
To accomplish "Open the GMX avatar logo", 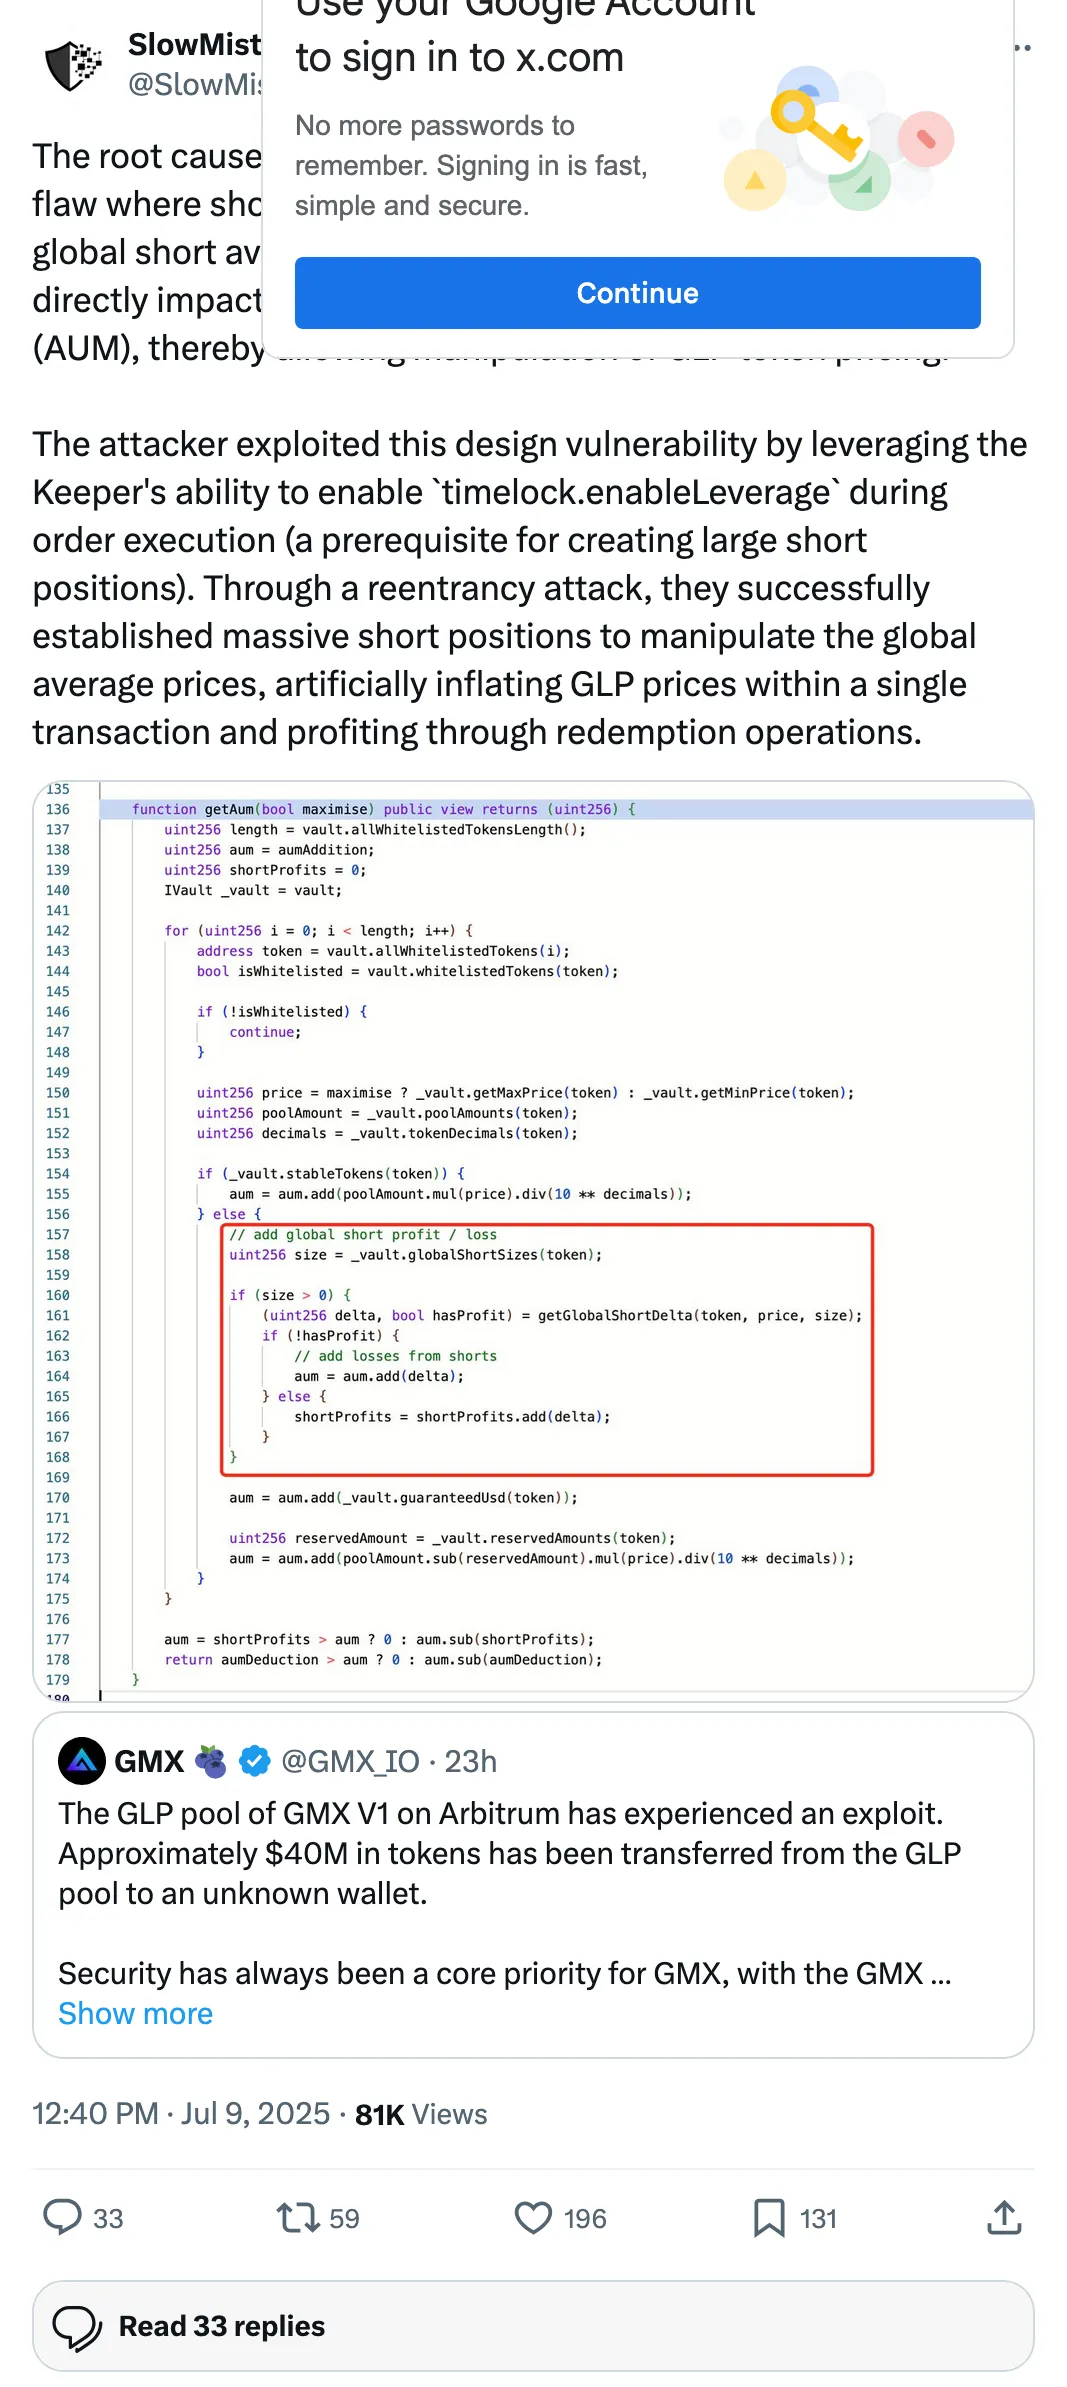I will pos(82,1761).
